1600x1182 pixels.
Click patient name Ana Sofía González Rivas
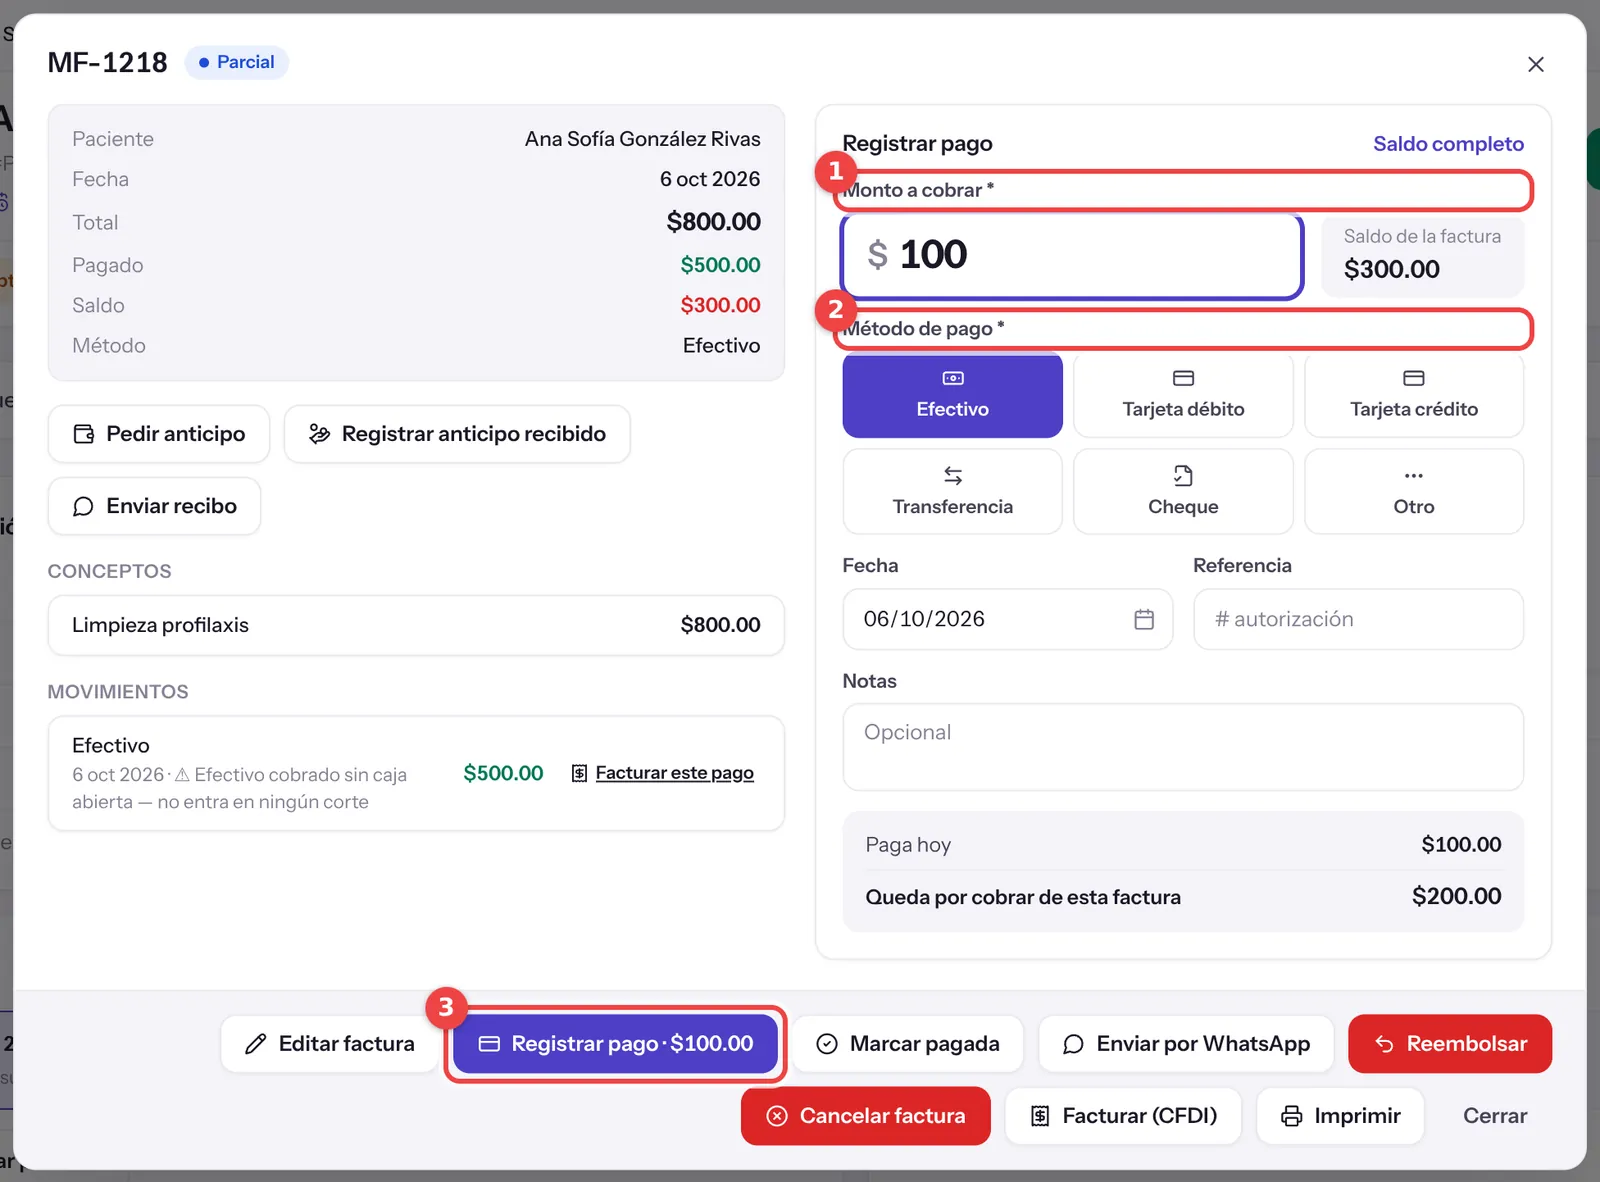642,139
